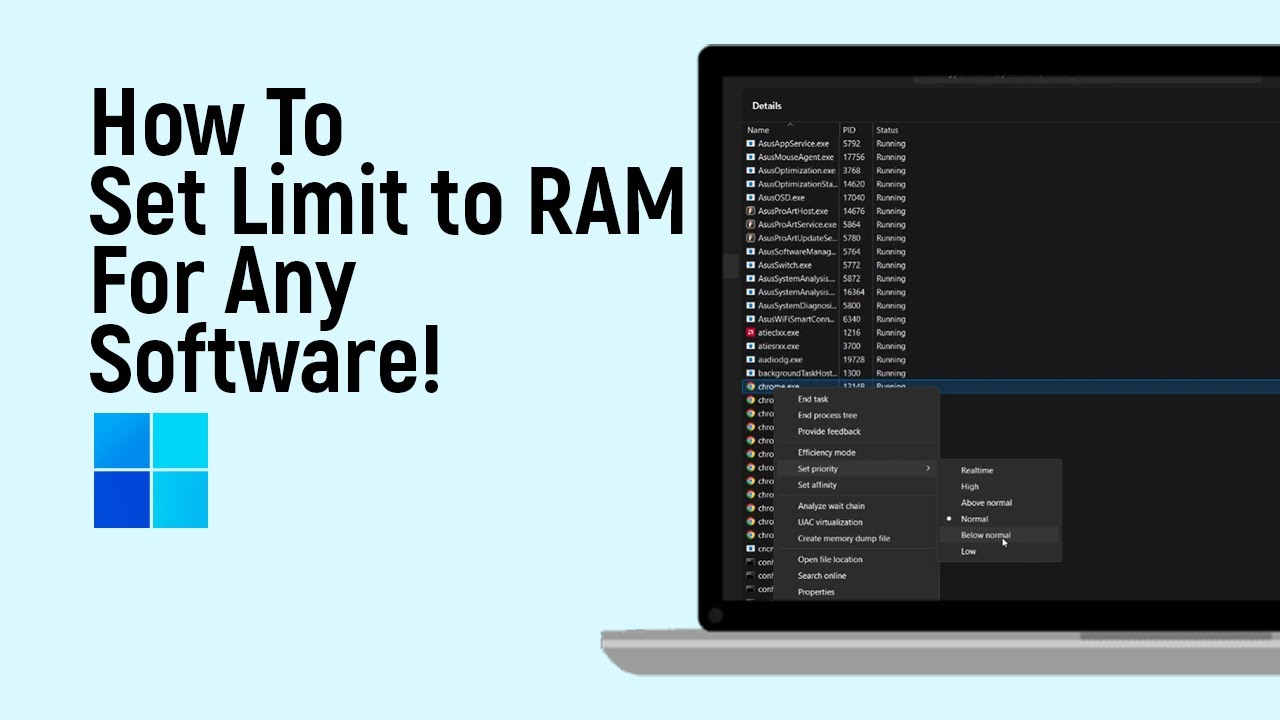
Task: Select Analyze wait chain
Action: [x=831, y=506]
